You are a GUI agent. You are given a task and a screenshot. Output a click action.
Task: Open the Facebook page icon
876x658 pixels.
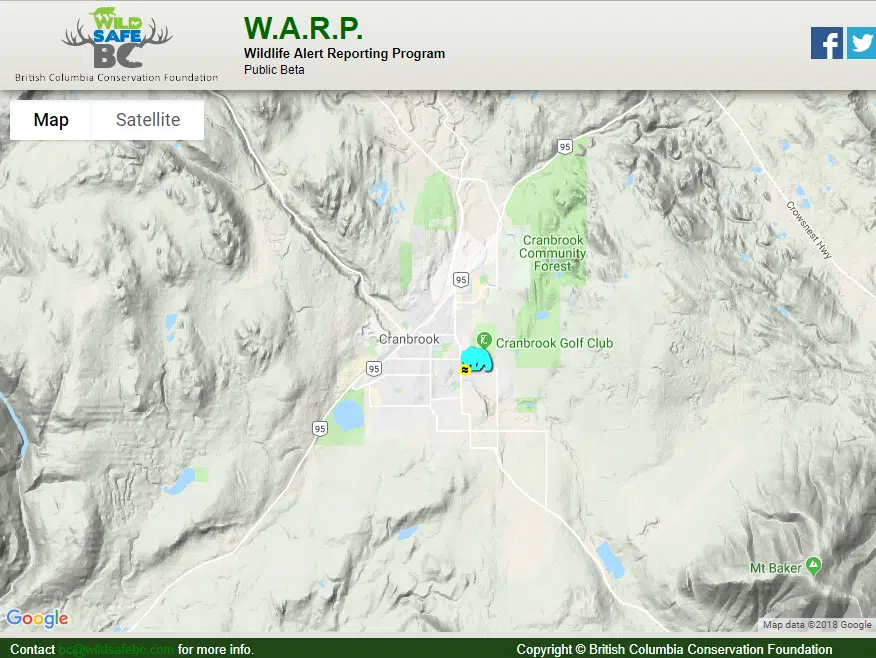point(826,43)
